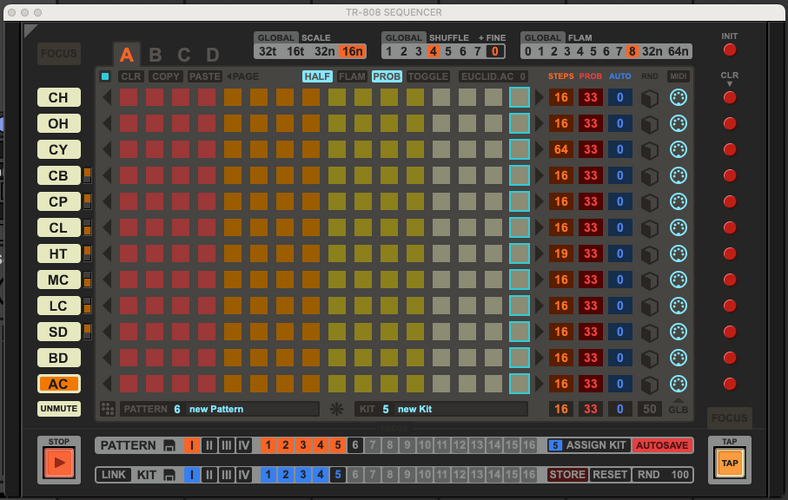Toggle the UNMUTE button

click(x=59, y=409)
